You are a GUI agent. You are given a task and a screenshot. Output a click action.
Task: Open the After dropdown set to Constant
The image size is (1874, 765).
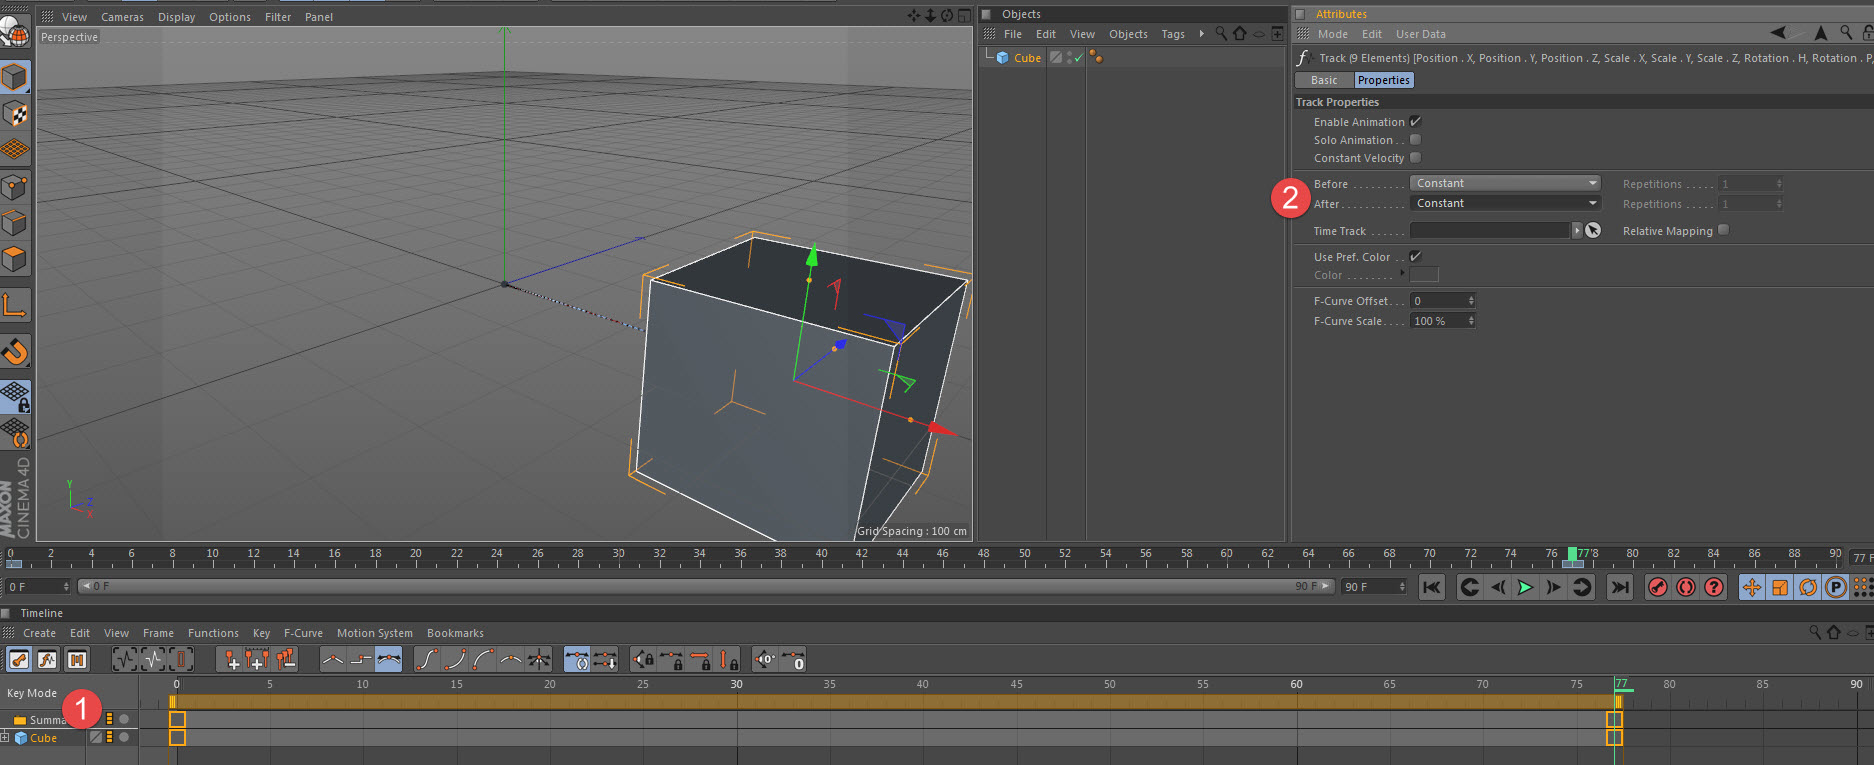pyautogui.click(x=1505, y=204)
